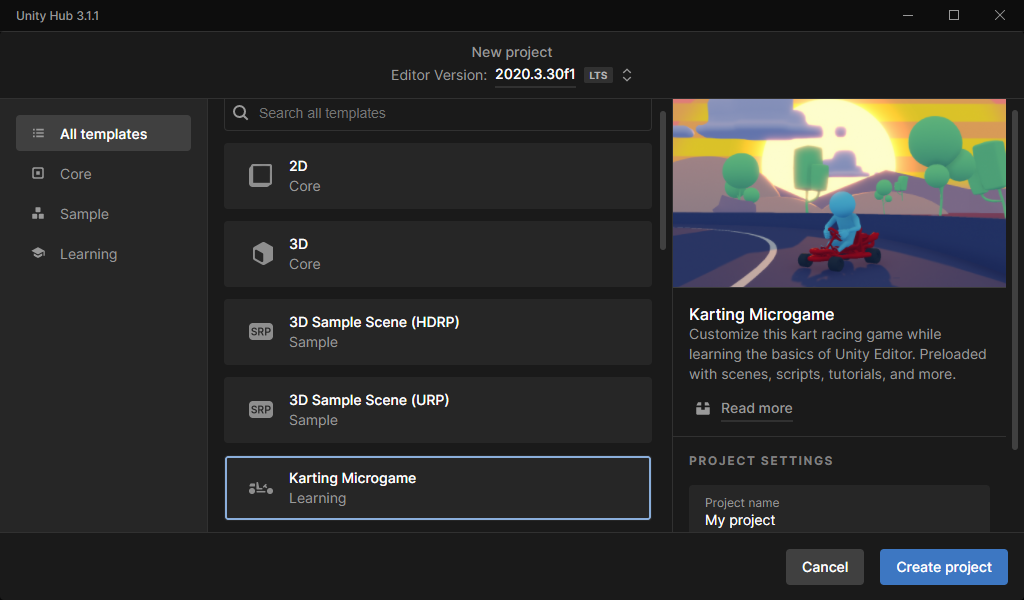This screenshot has height=600, width=1024.
Task: Click the SRP icon for 3D Sample Scene (HDRP)
Action: (260, 331)
